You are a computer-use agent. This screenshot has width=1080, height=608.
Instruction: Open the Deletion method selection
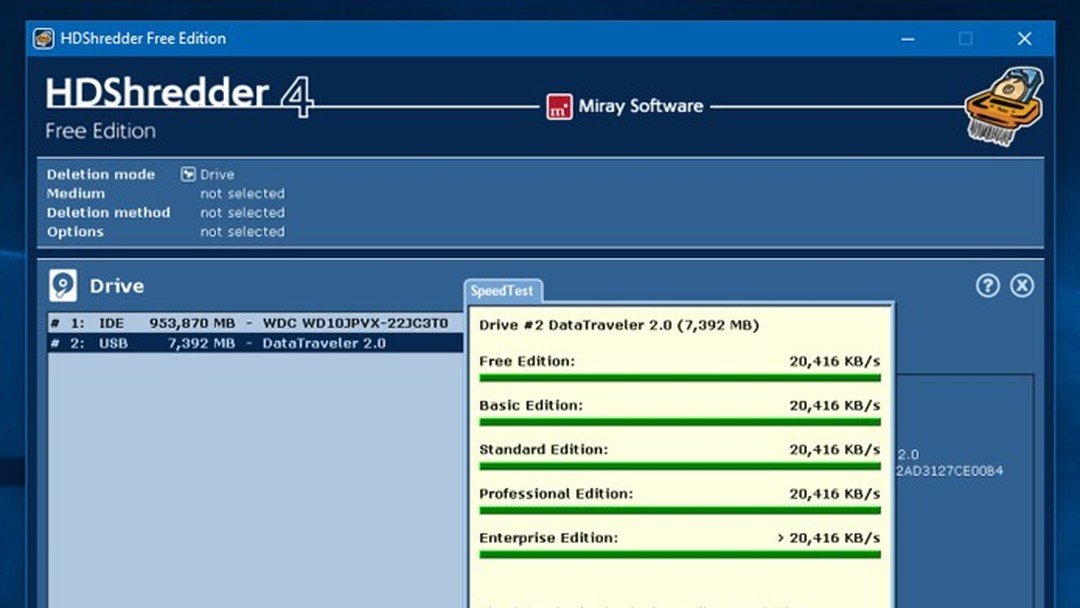[242, 212]
